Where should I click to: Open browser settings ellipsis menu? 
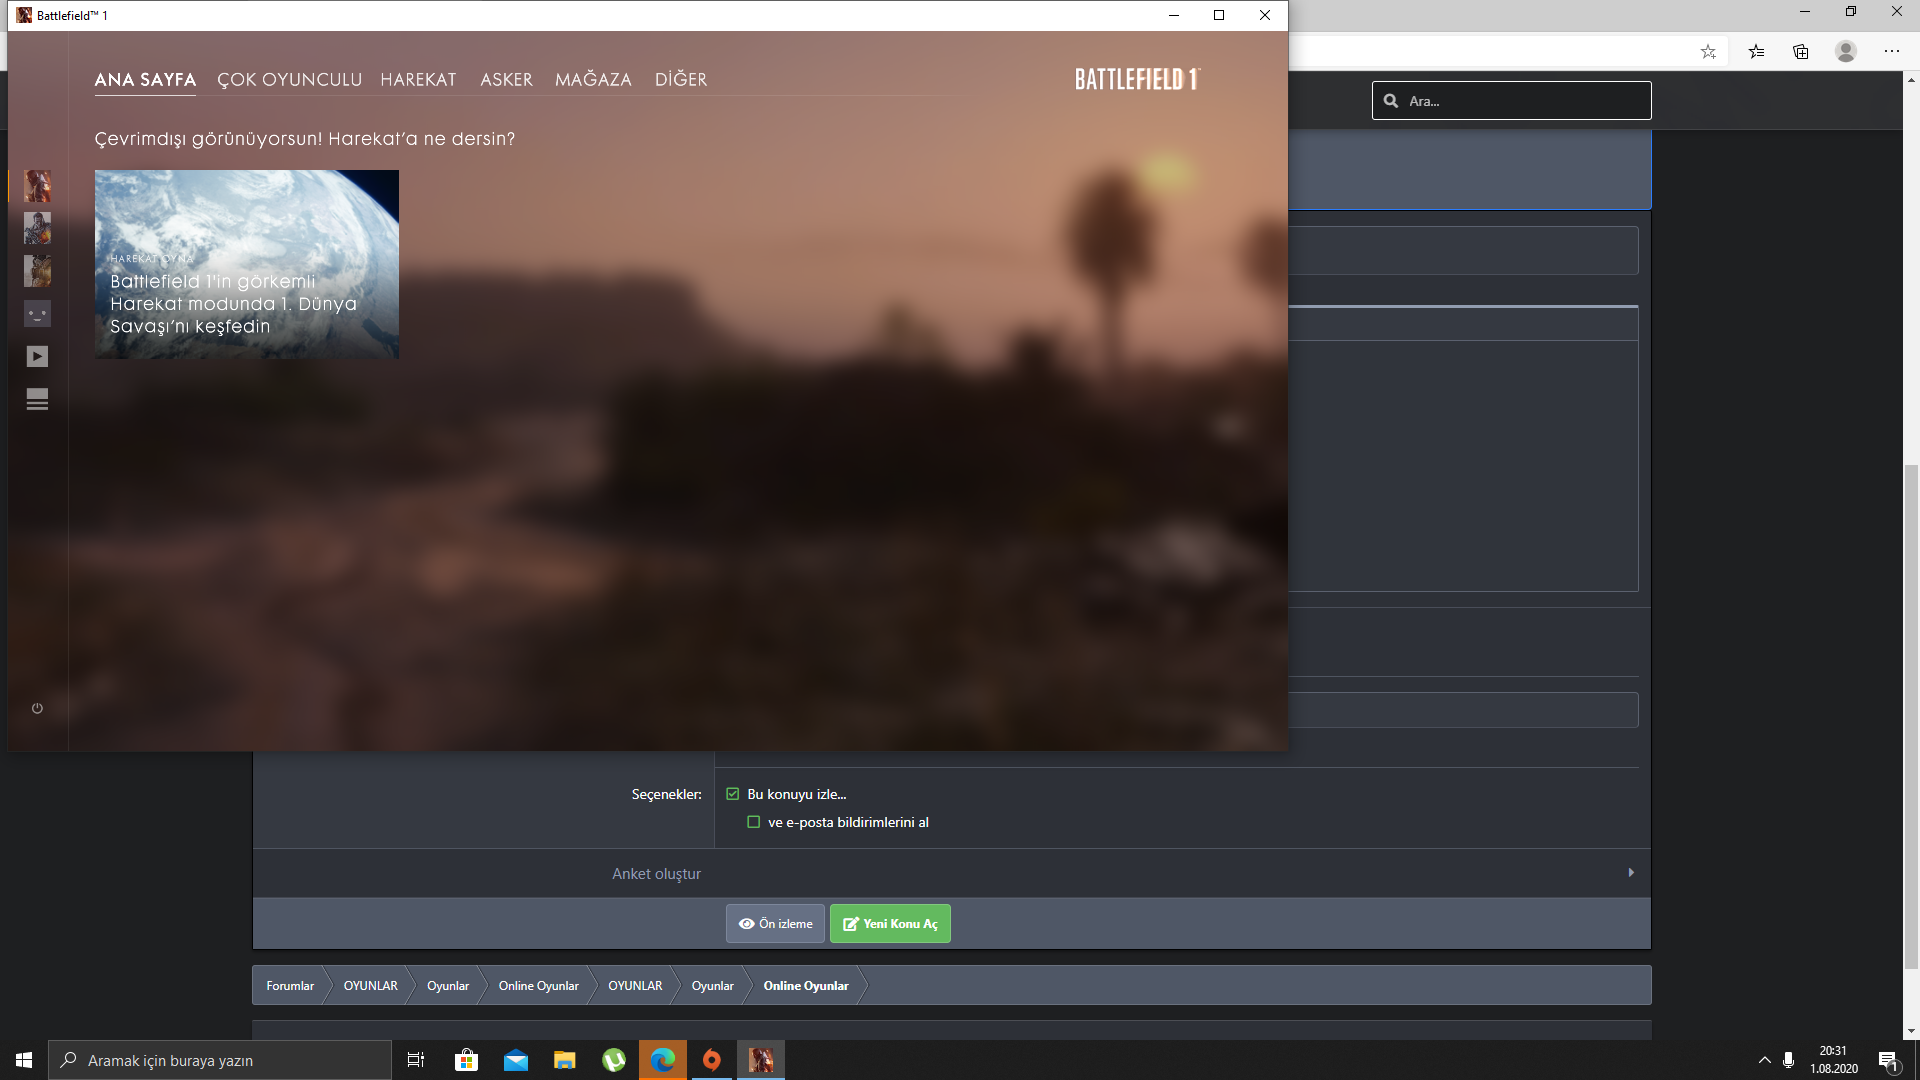(1891, 51)
